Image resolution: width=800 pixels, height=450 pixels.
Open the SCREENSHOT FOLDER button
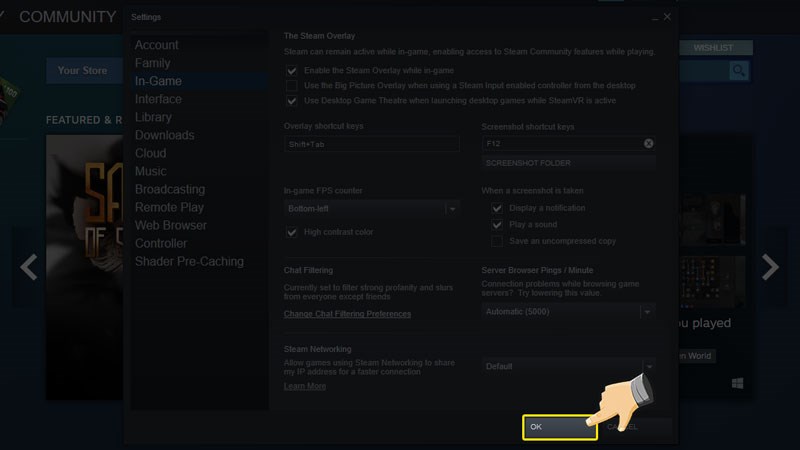(x=568, y=163)
